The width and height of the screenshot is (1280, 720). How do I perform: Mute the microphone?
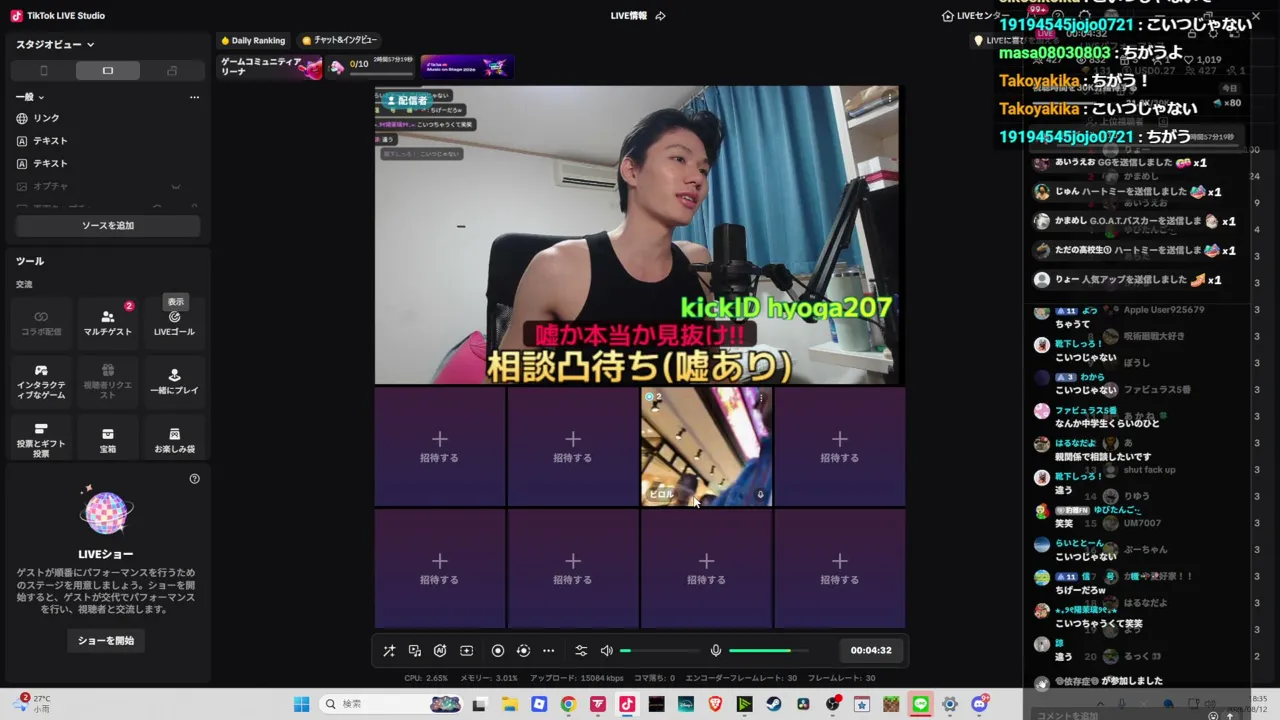point(716,651)
